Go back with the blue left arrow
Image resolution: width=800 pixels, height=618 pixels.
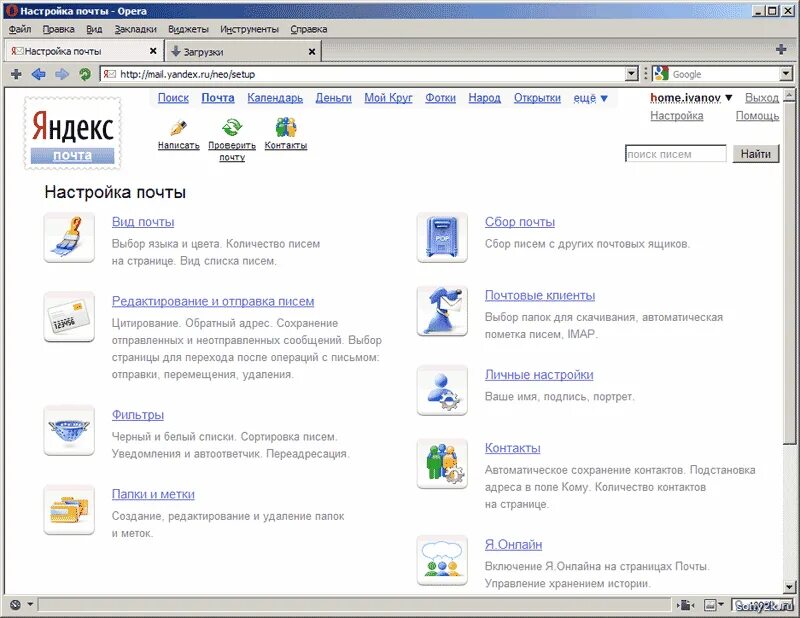(38, 75)
